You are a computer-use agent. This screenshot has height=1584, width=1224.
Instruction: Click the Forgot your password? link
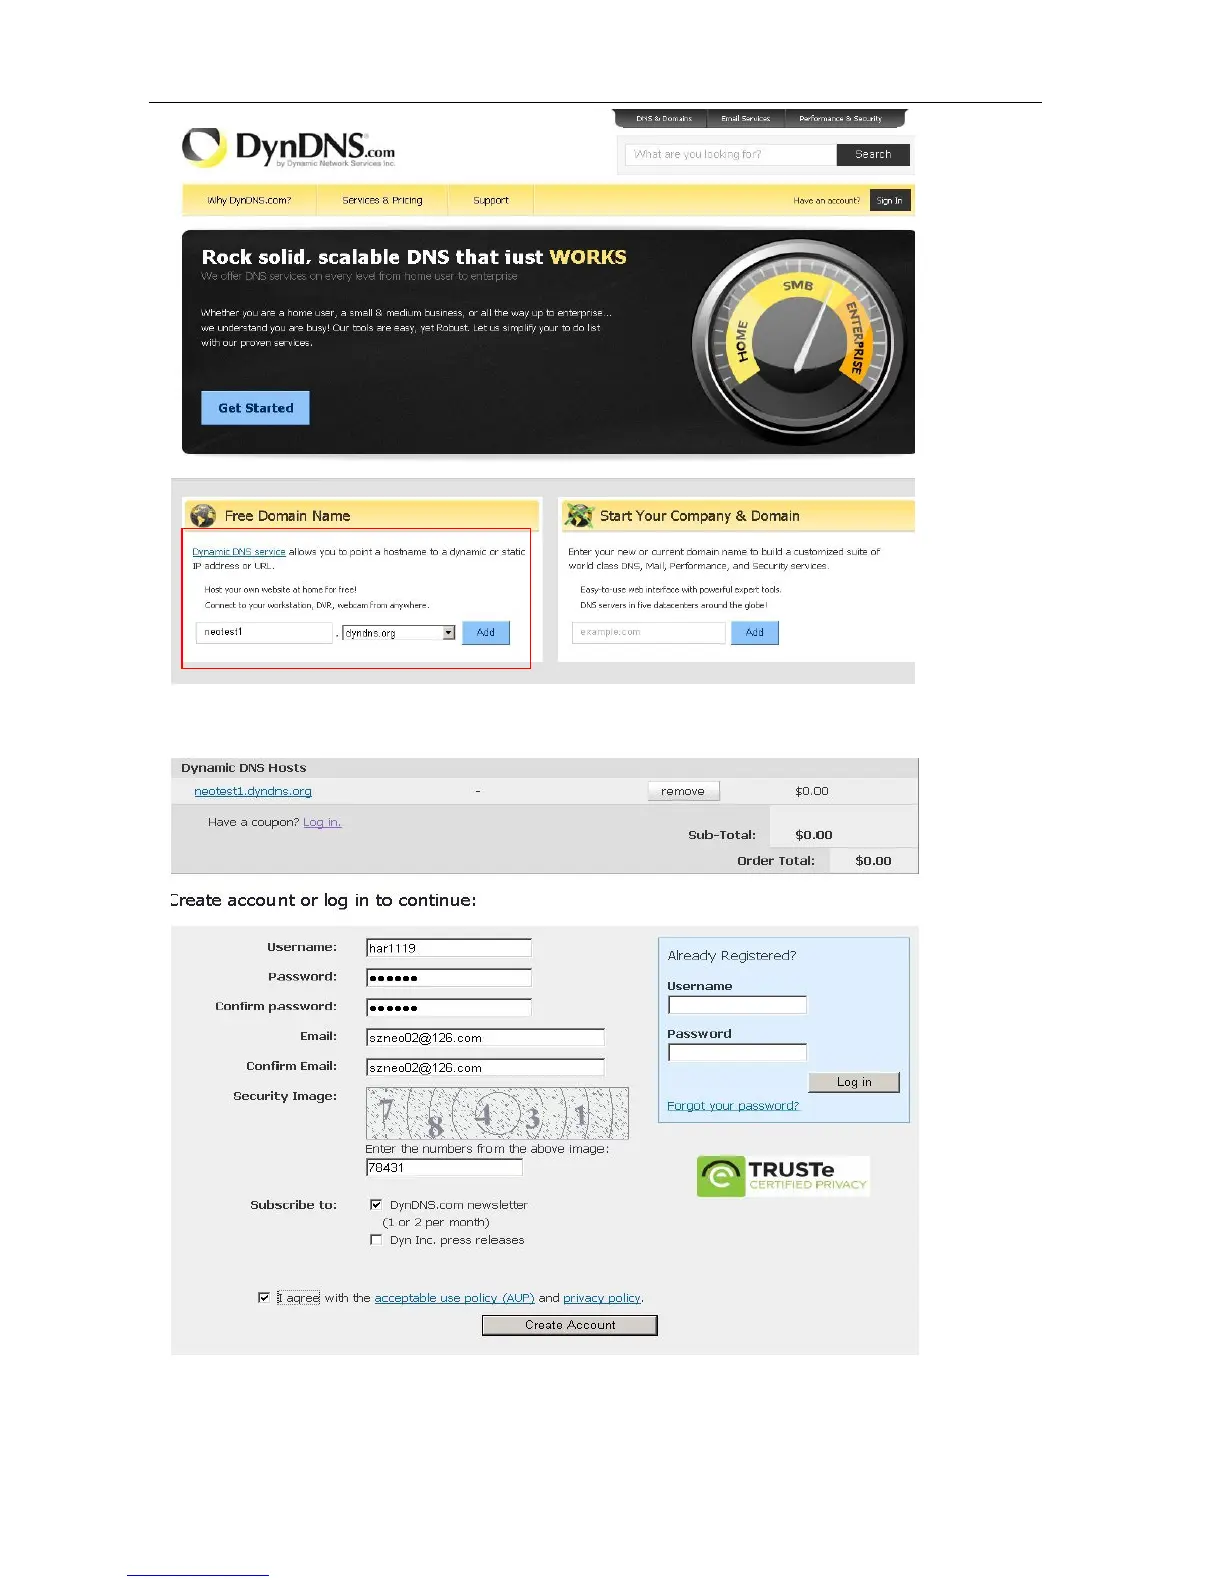tap(733, 1106)
